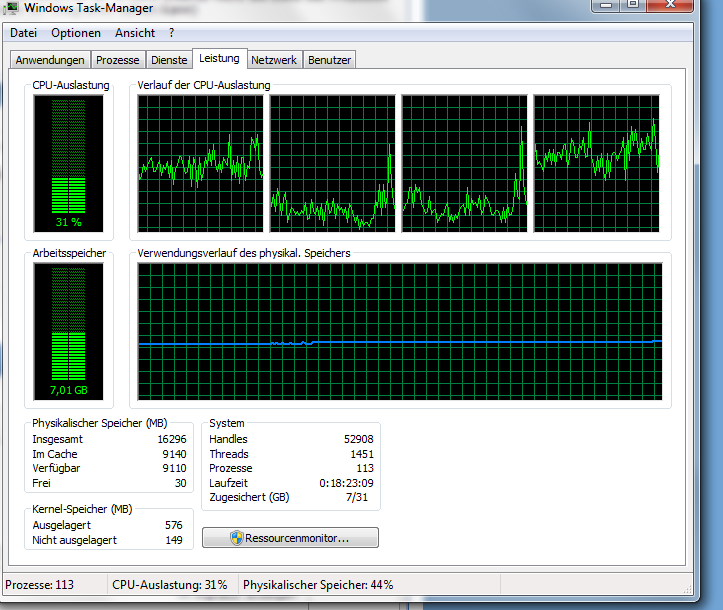Click the Ausgelagert value 576
The height and width of the screenshot is (610, 723).
pos(174,525)
